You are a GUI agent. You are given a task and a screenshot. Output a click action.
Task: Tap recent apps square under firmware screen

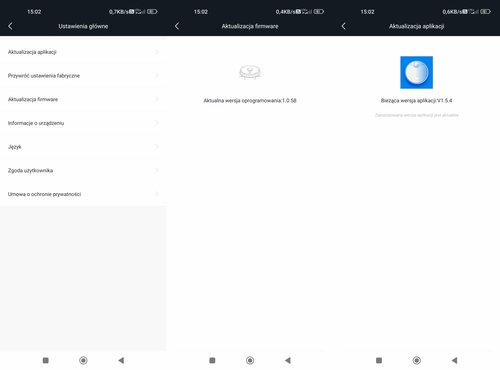pos(212,360)
